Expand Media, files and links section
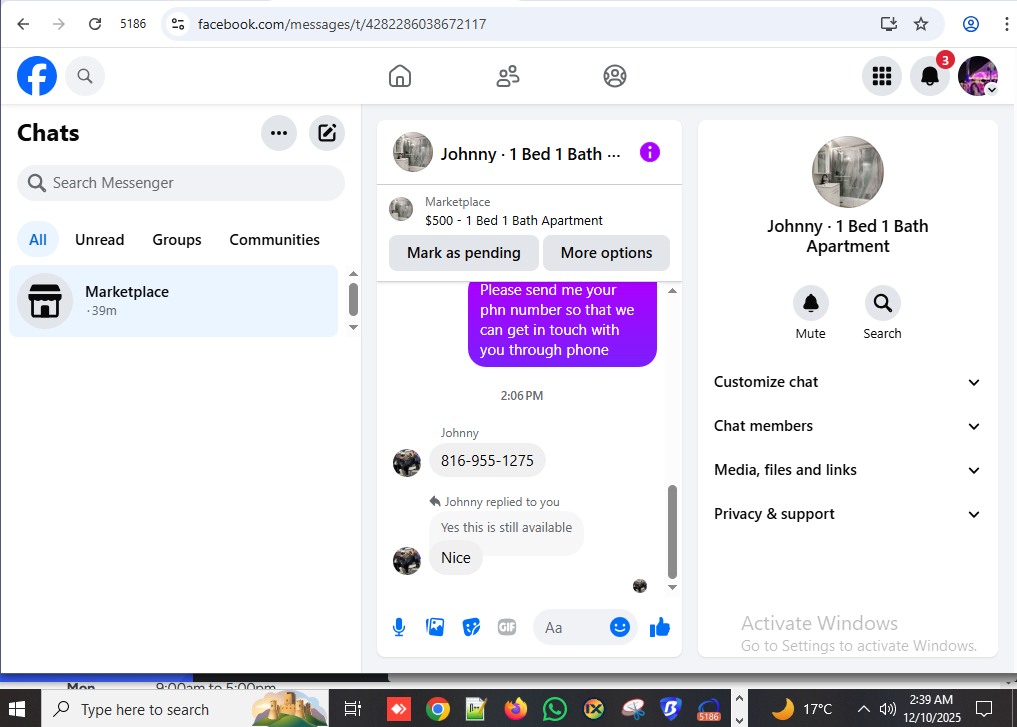 click(847, 470)
